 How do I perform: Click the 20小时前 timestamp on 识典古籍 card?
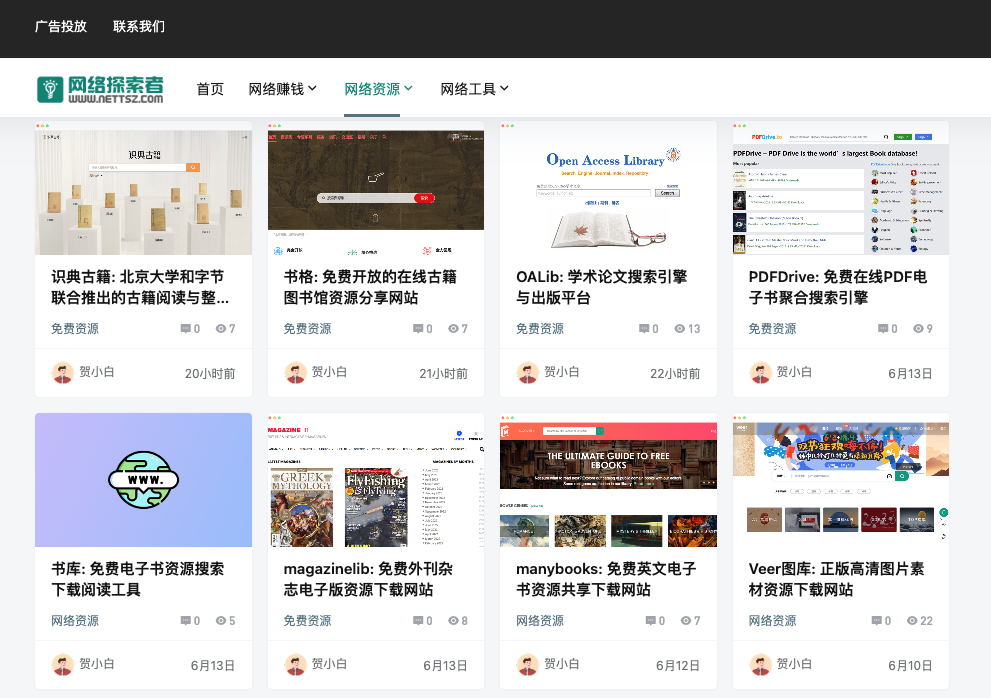tap(210, 374)
